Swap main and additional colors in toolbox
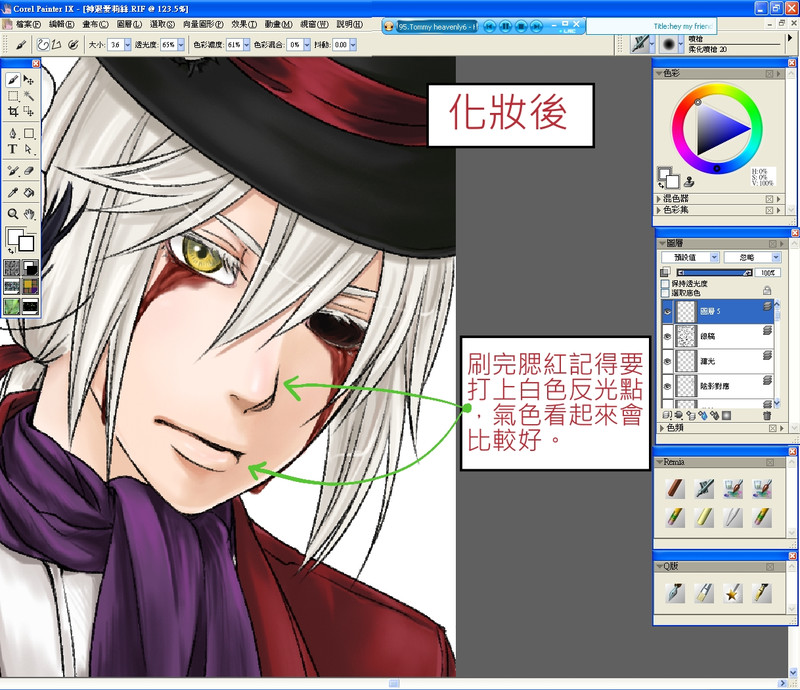The width and height of the screenshot is (800, 690). point(10,250)
